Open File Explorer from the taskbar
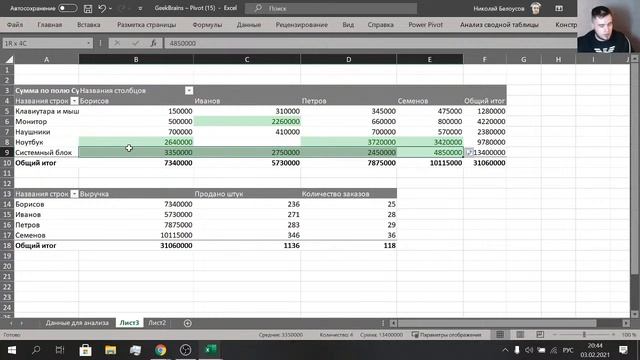The height and width of the screenshot is (360, 640). click(110, 350)
